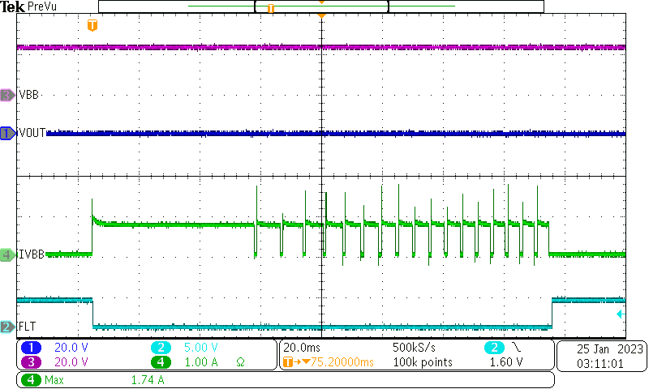The width and height of the screenshot is (649, 389).
Task: Click the small T marker in record overview
Action: pyautogui.click(x=271, y=8)
